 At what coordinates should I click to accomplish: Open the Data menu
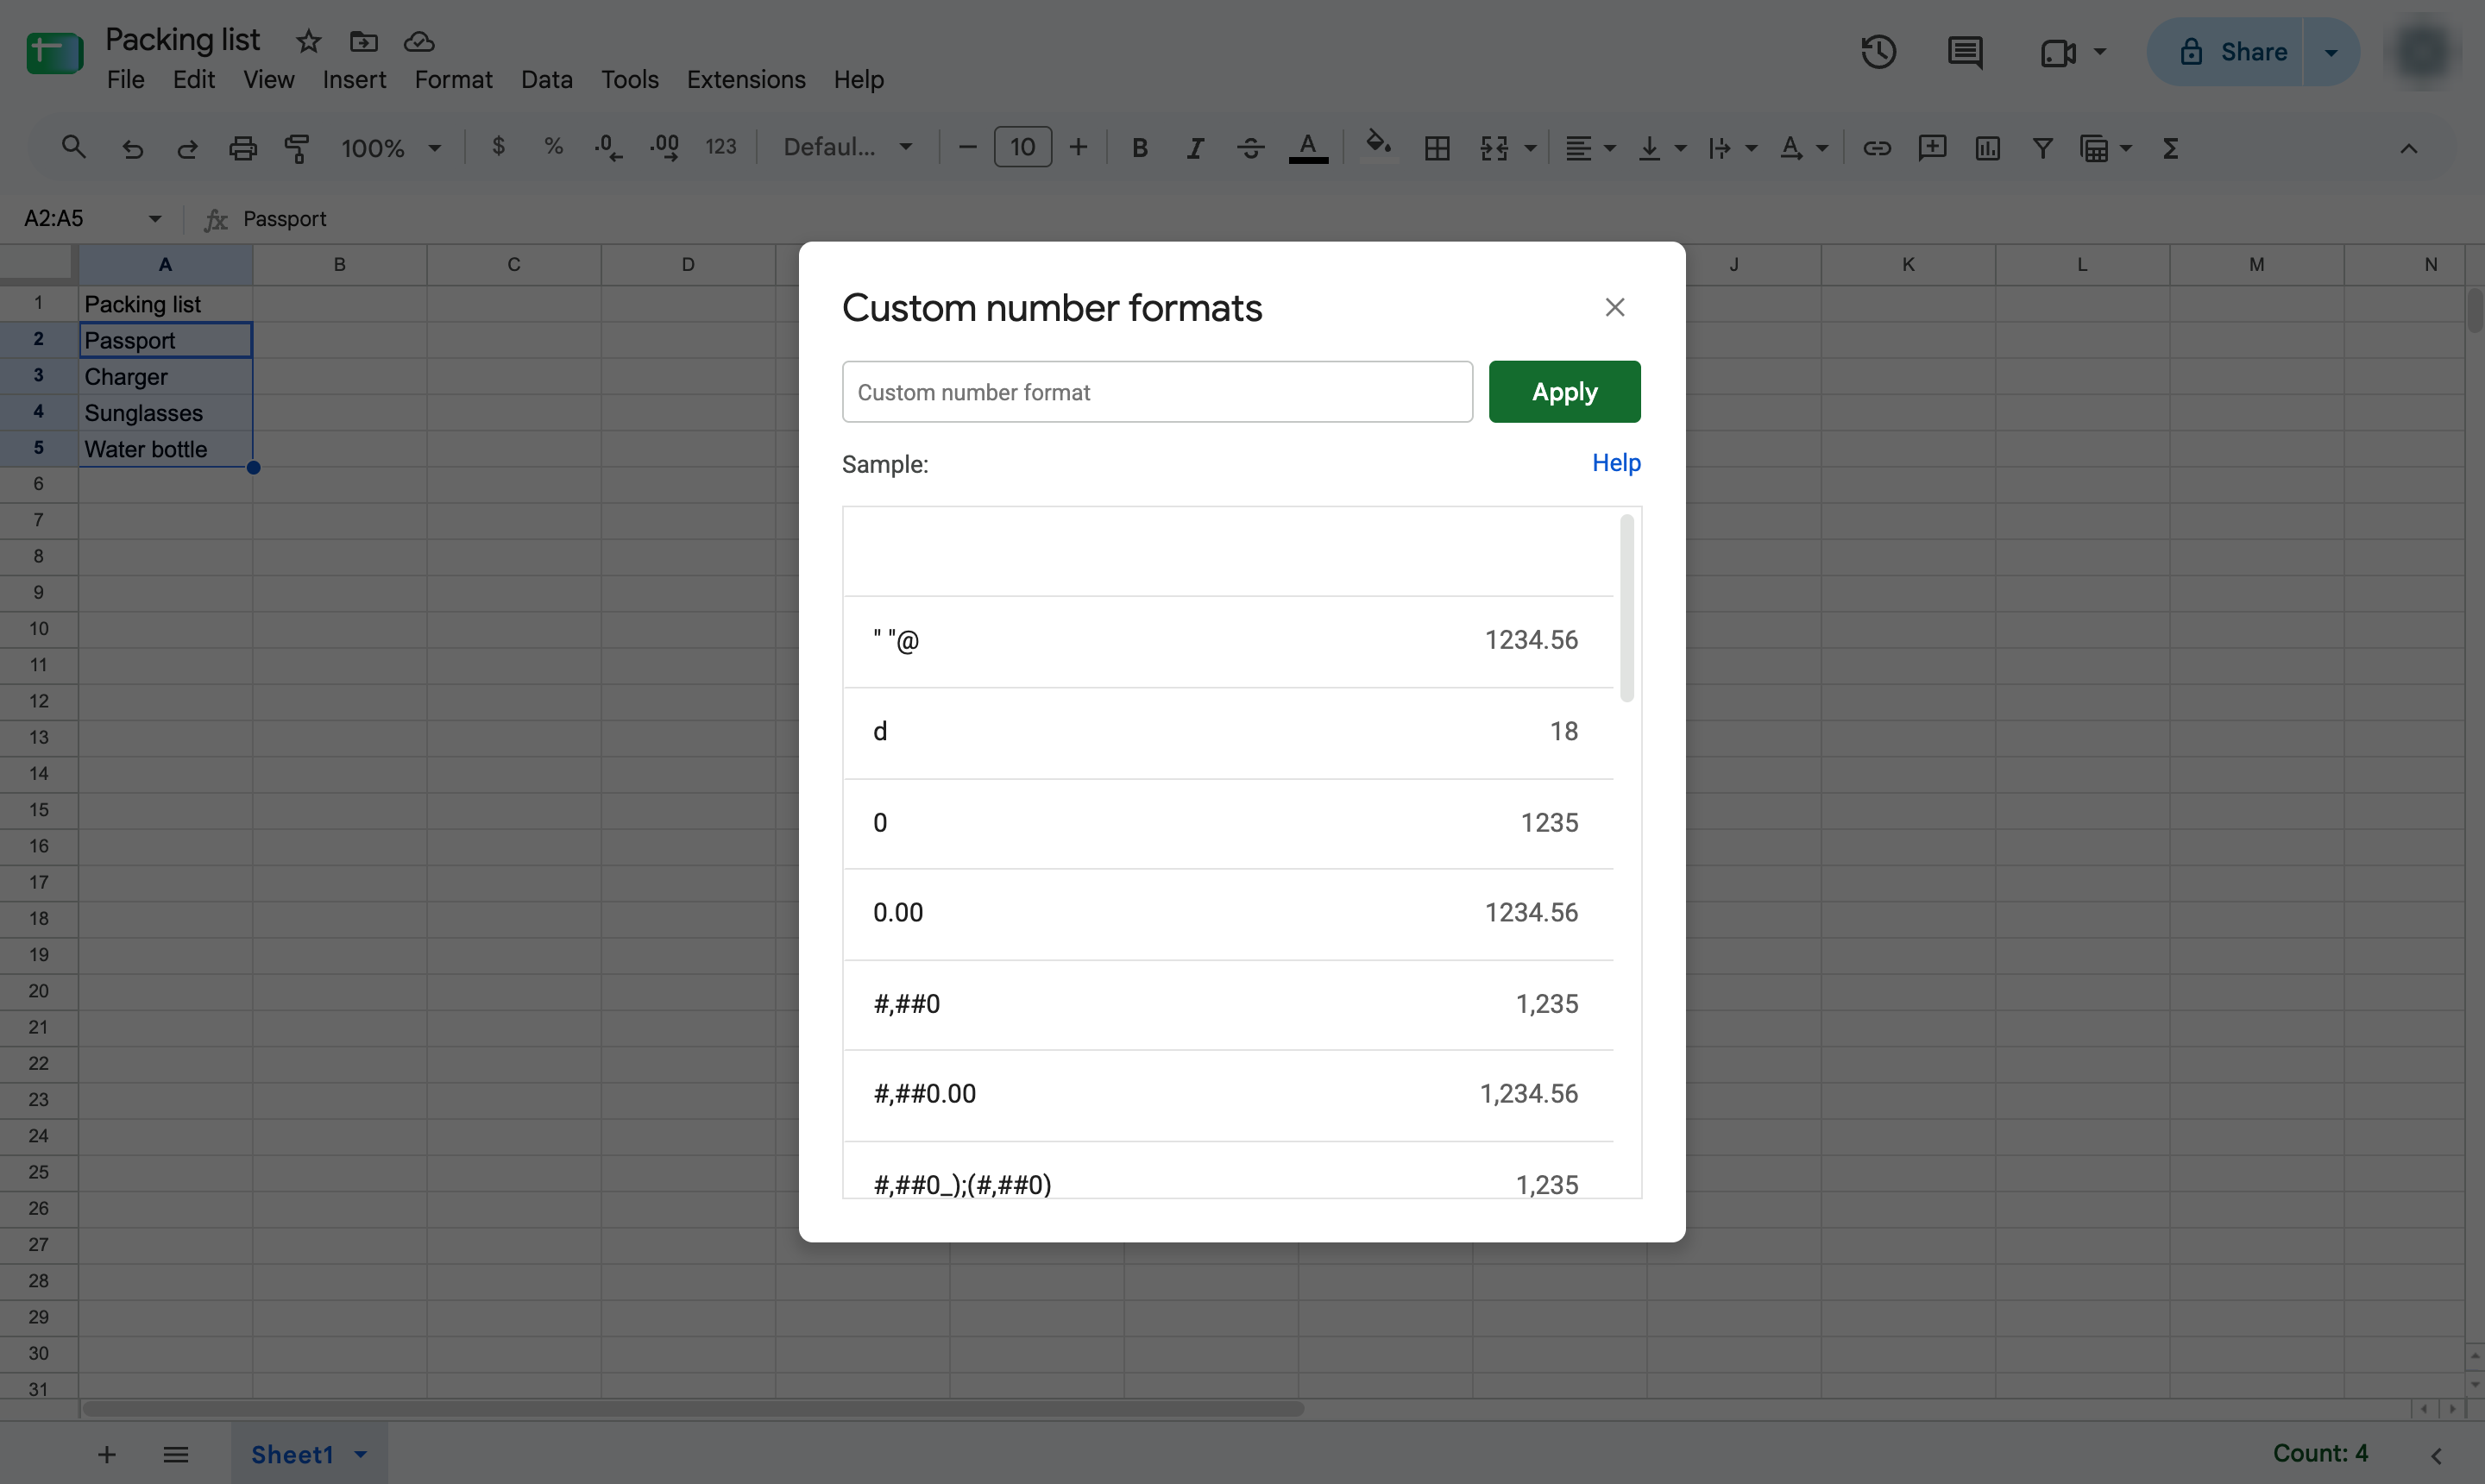pyautogui.click(x=547, y=79)
